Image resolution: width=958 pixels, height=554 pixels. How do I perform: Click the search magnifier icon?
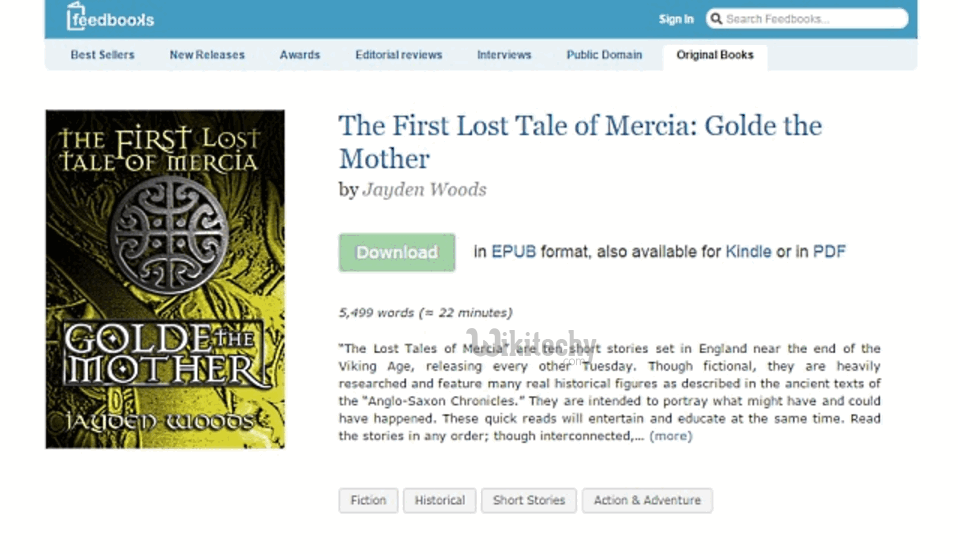tap(716, 19)
